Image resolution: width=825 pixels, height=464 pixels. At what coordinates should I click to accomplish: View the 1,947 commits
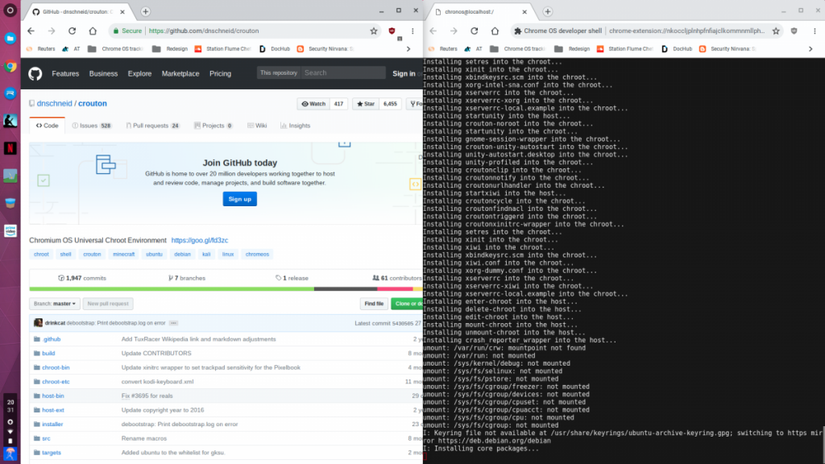click(82, 278)
